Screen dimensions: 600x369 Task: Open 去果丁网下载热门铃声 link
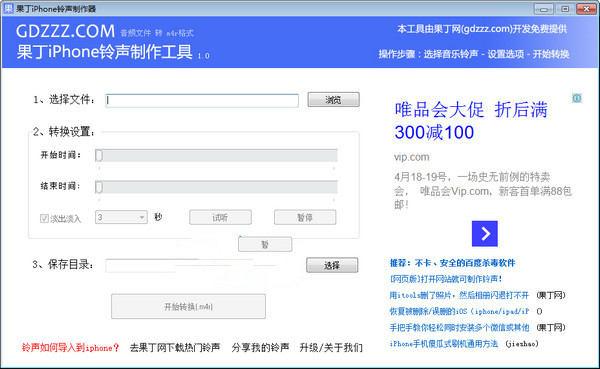pyautogui.click(x=175, y=348)
